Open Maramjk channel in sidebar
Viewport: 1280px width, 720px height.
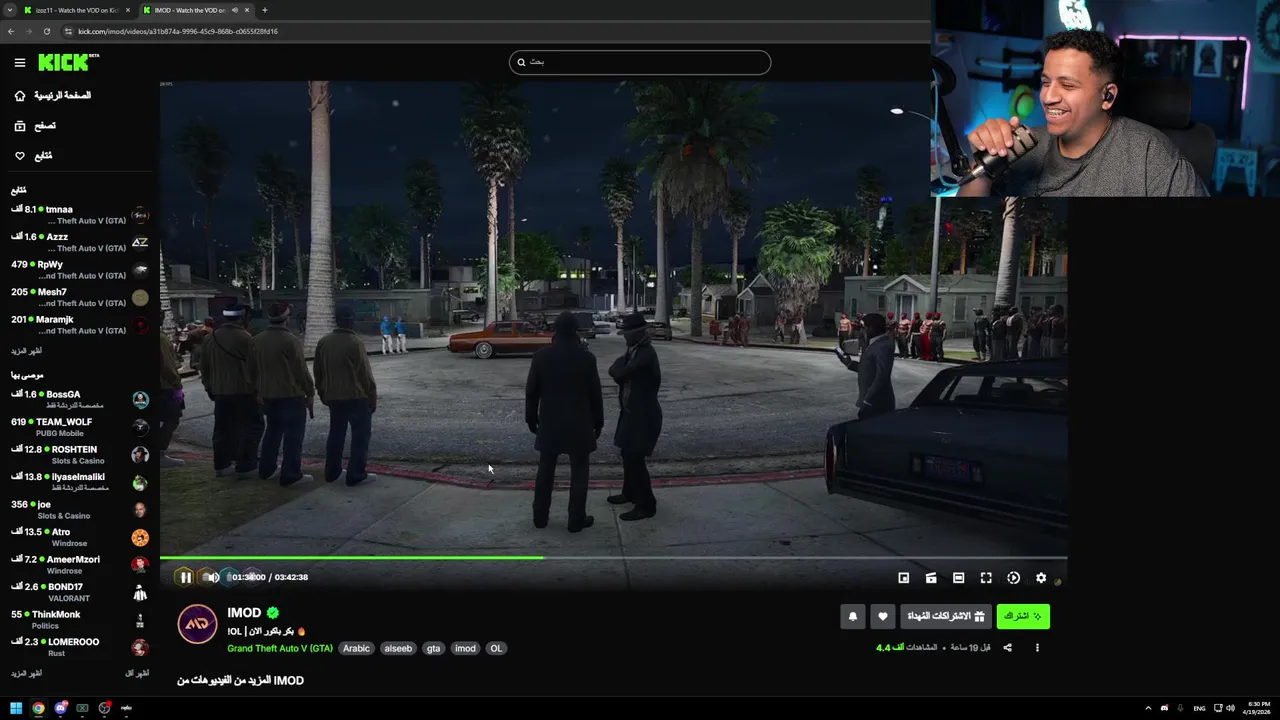pos(80,325)
